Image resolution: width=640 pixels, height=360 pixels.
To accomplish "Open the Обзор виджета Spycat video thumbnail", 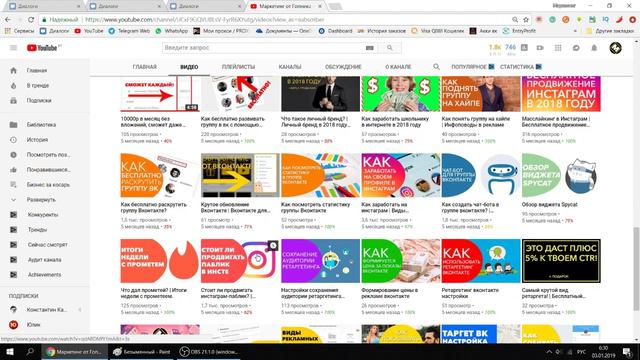I will pyautogui.click(x=561, y=175).
